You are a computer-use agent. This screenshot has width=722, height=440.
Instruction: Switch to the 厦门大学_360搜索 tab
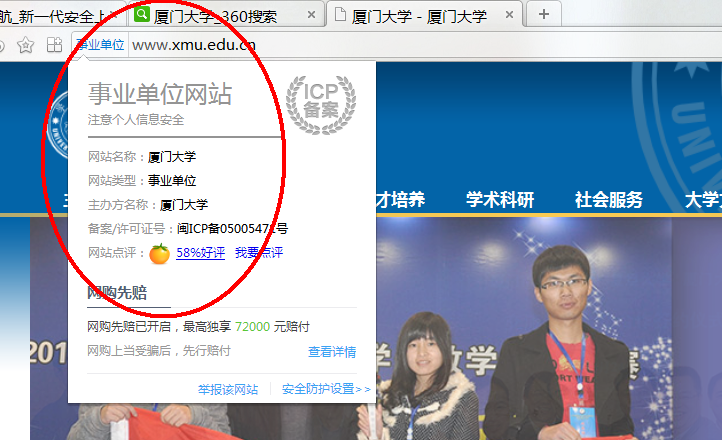click(x=227, y=15)
